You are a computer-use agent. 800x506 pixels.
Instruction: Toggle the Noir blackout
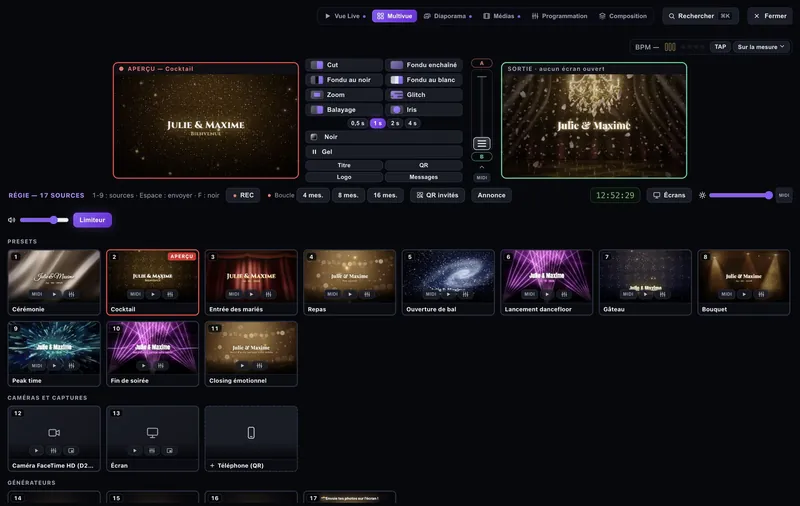pos(384,137)
